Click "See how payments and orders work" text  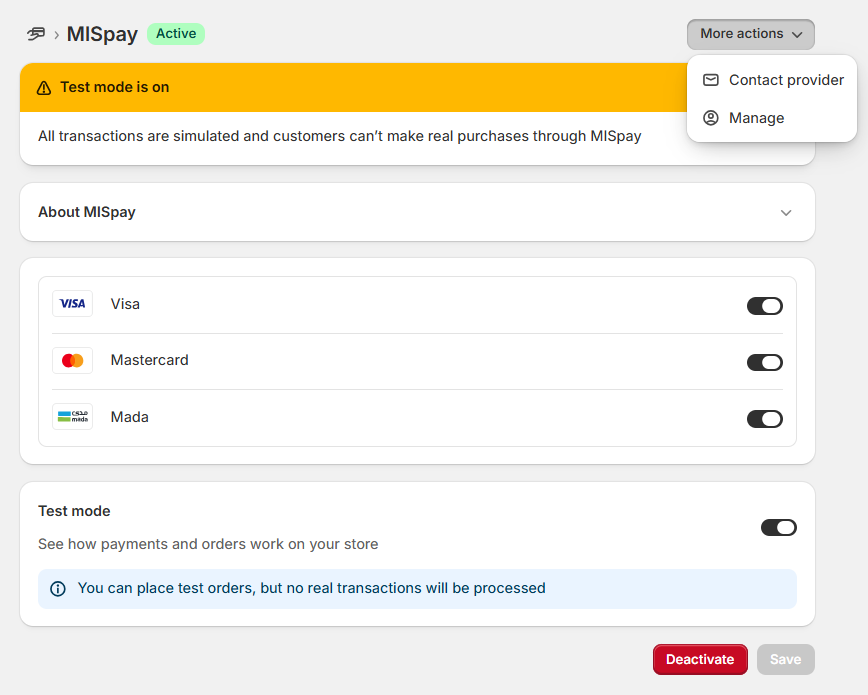point(208,544)
